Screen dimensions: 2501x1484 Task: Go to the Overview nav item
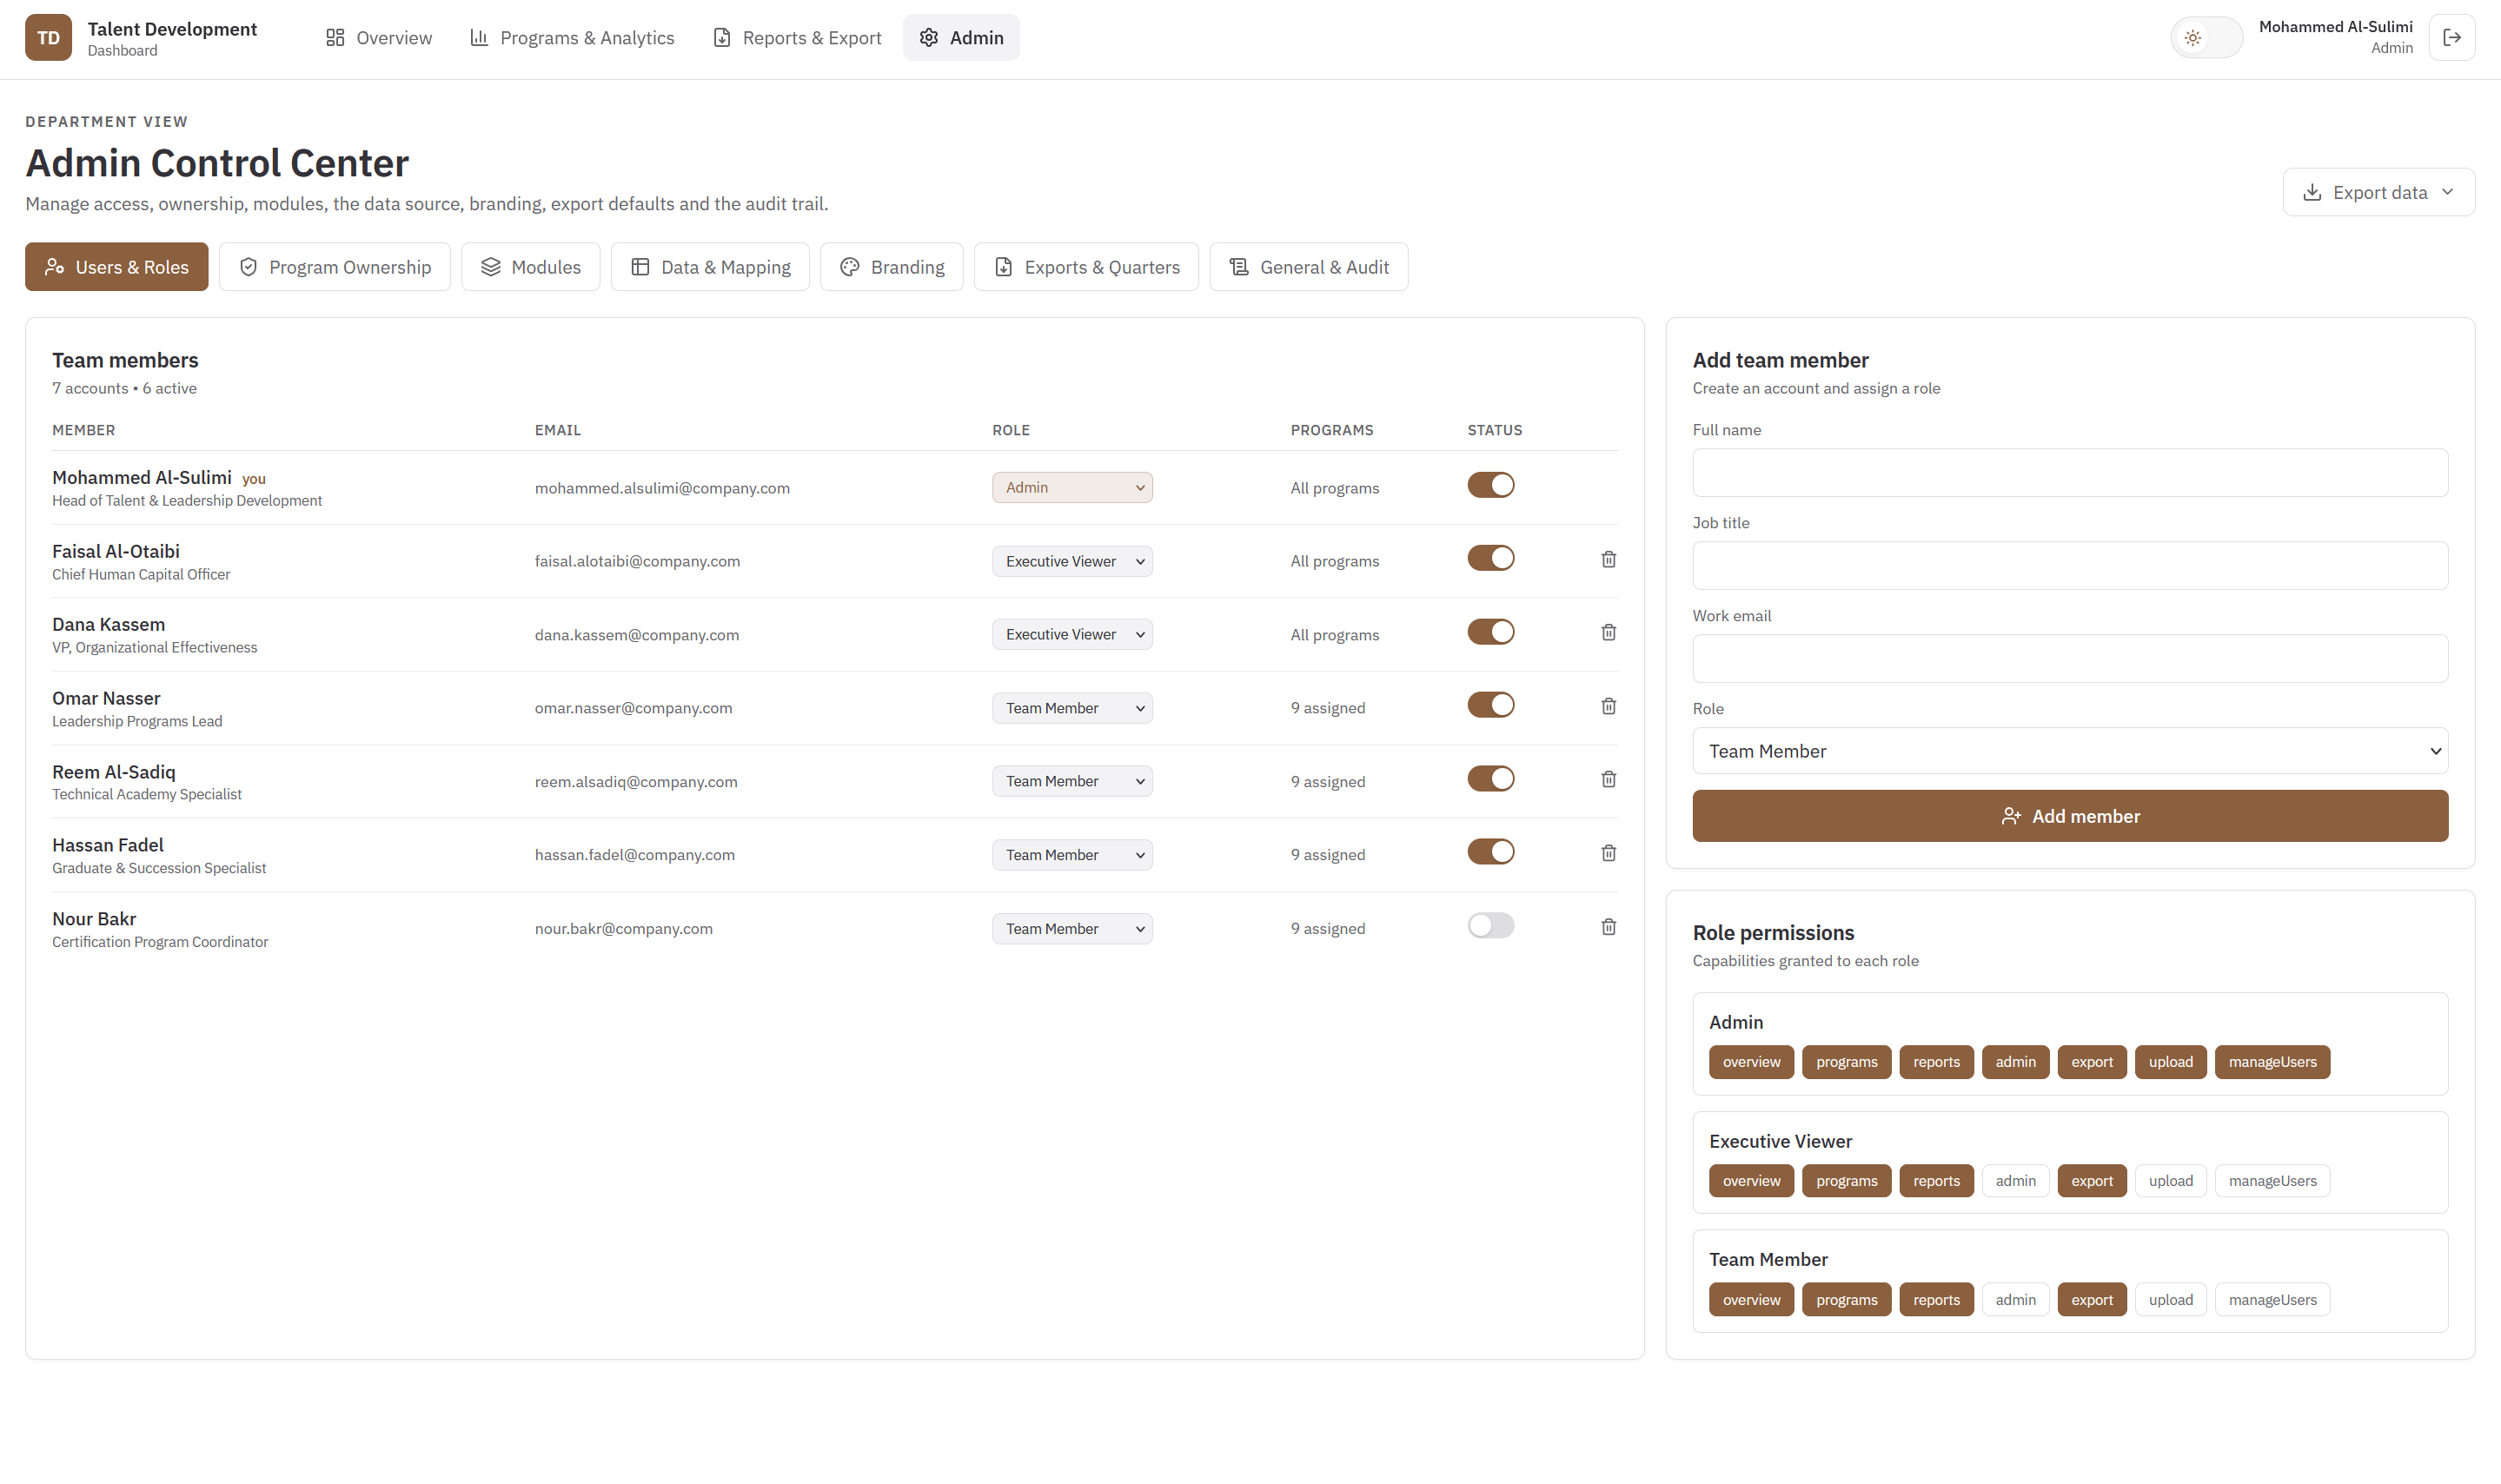point(378,37)
